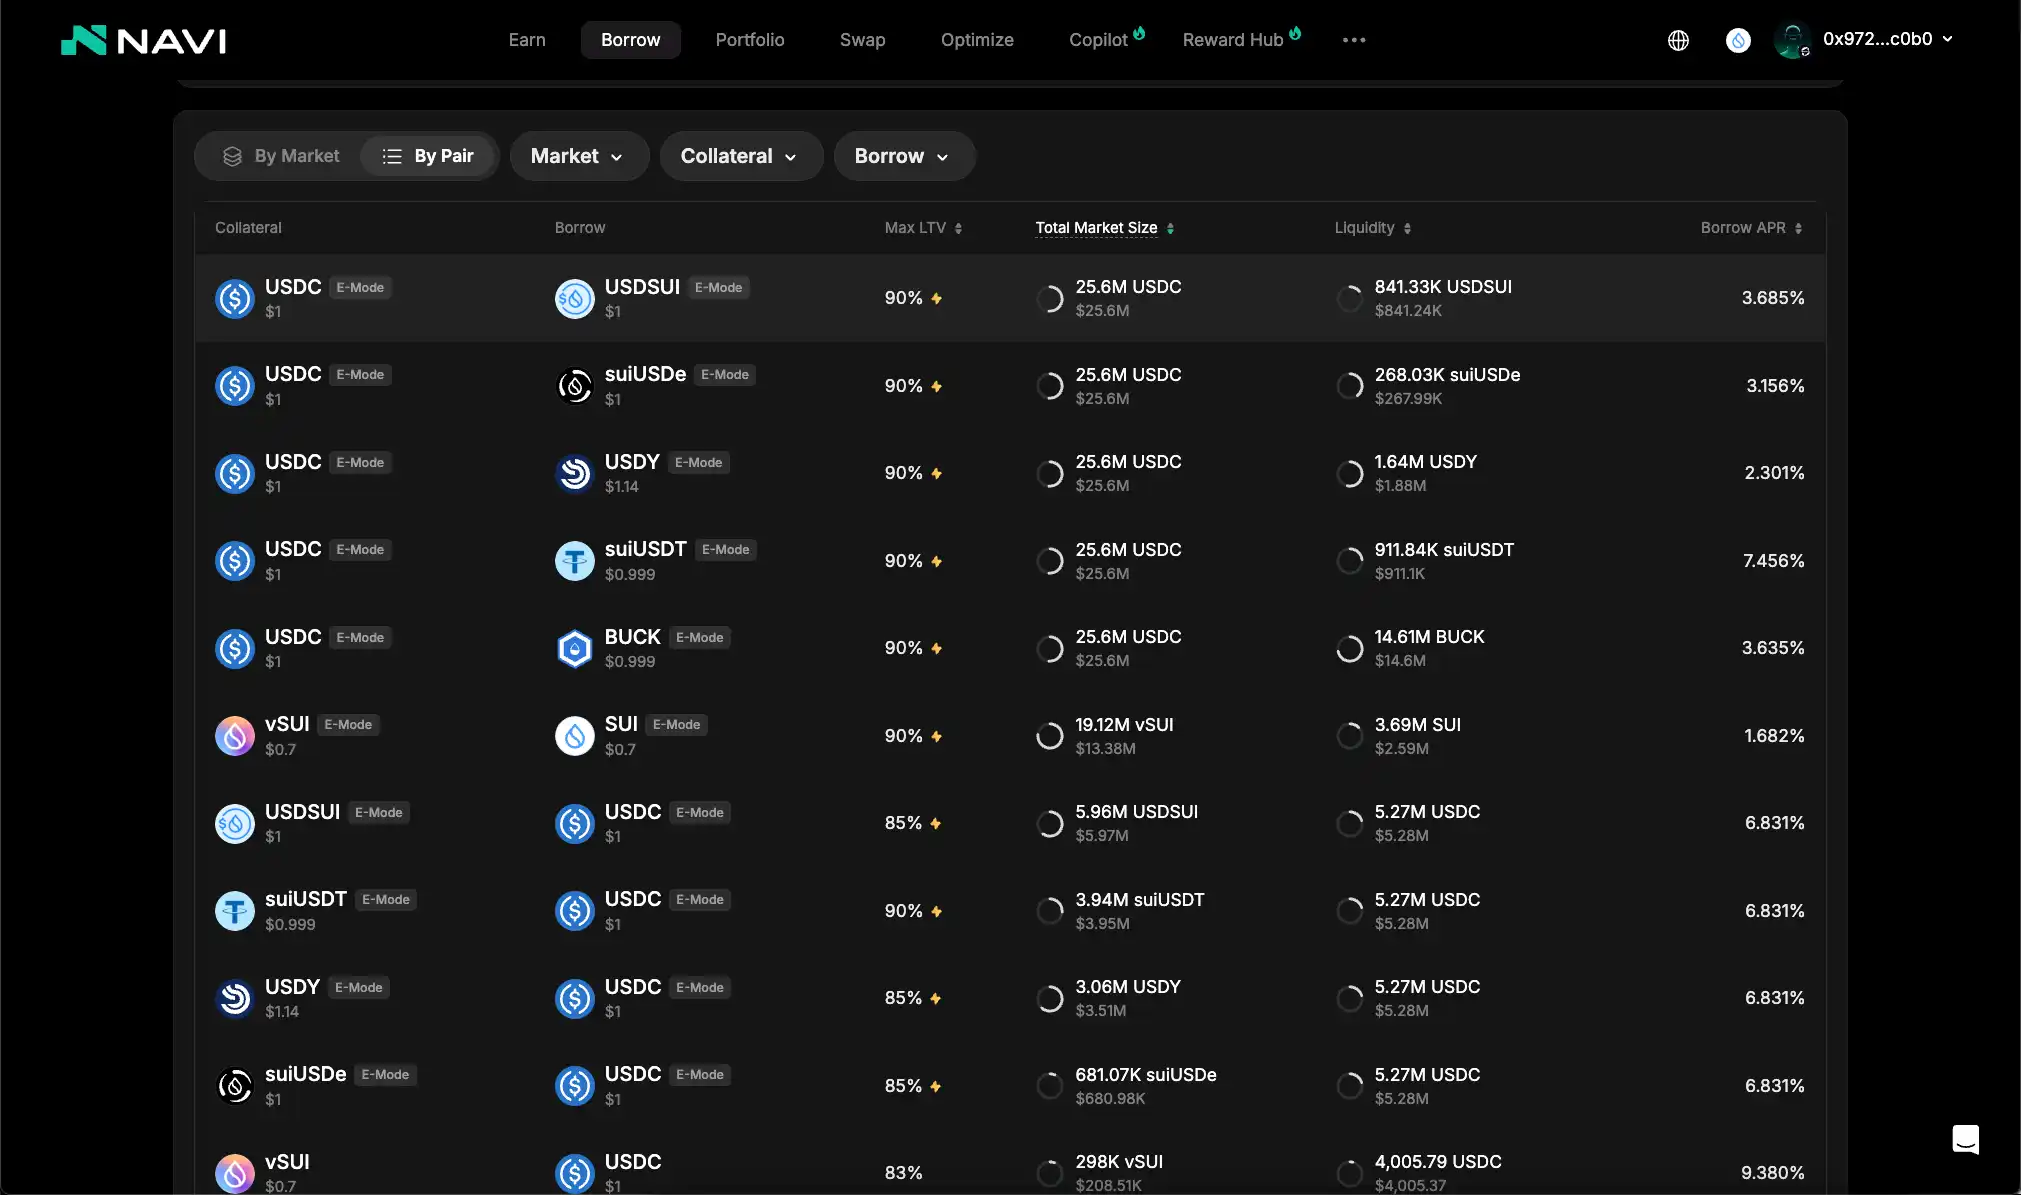Open the Optimize tab
The image size is (2021, 1195).
977,40
